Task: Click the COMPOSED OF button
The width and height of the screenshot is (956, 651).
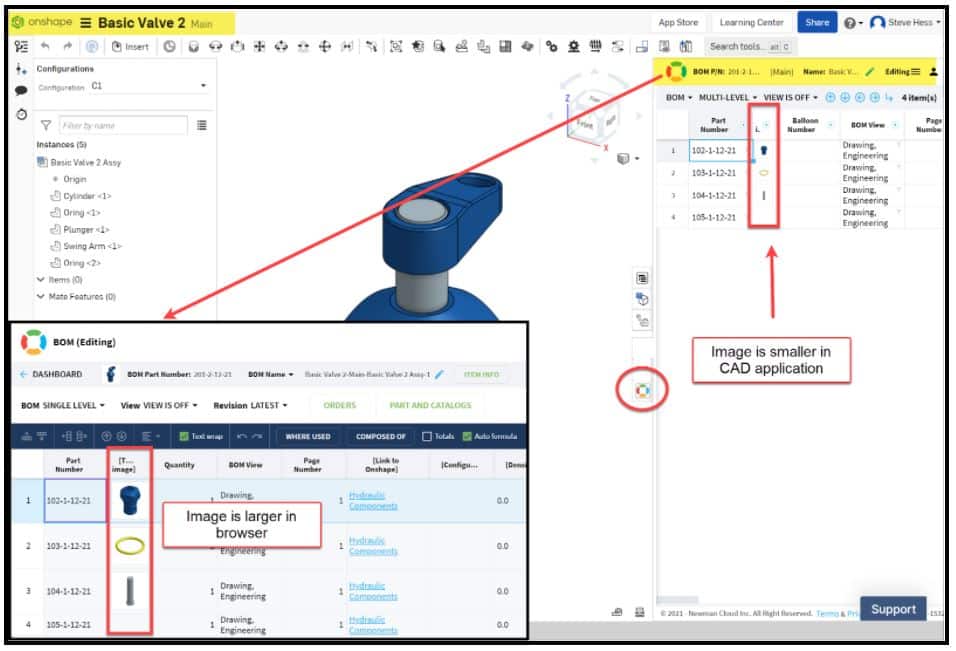Action: (x=380, y=436)
